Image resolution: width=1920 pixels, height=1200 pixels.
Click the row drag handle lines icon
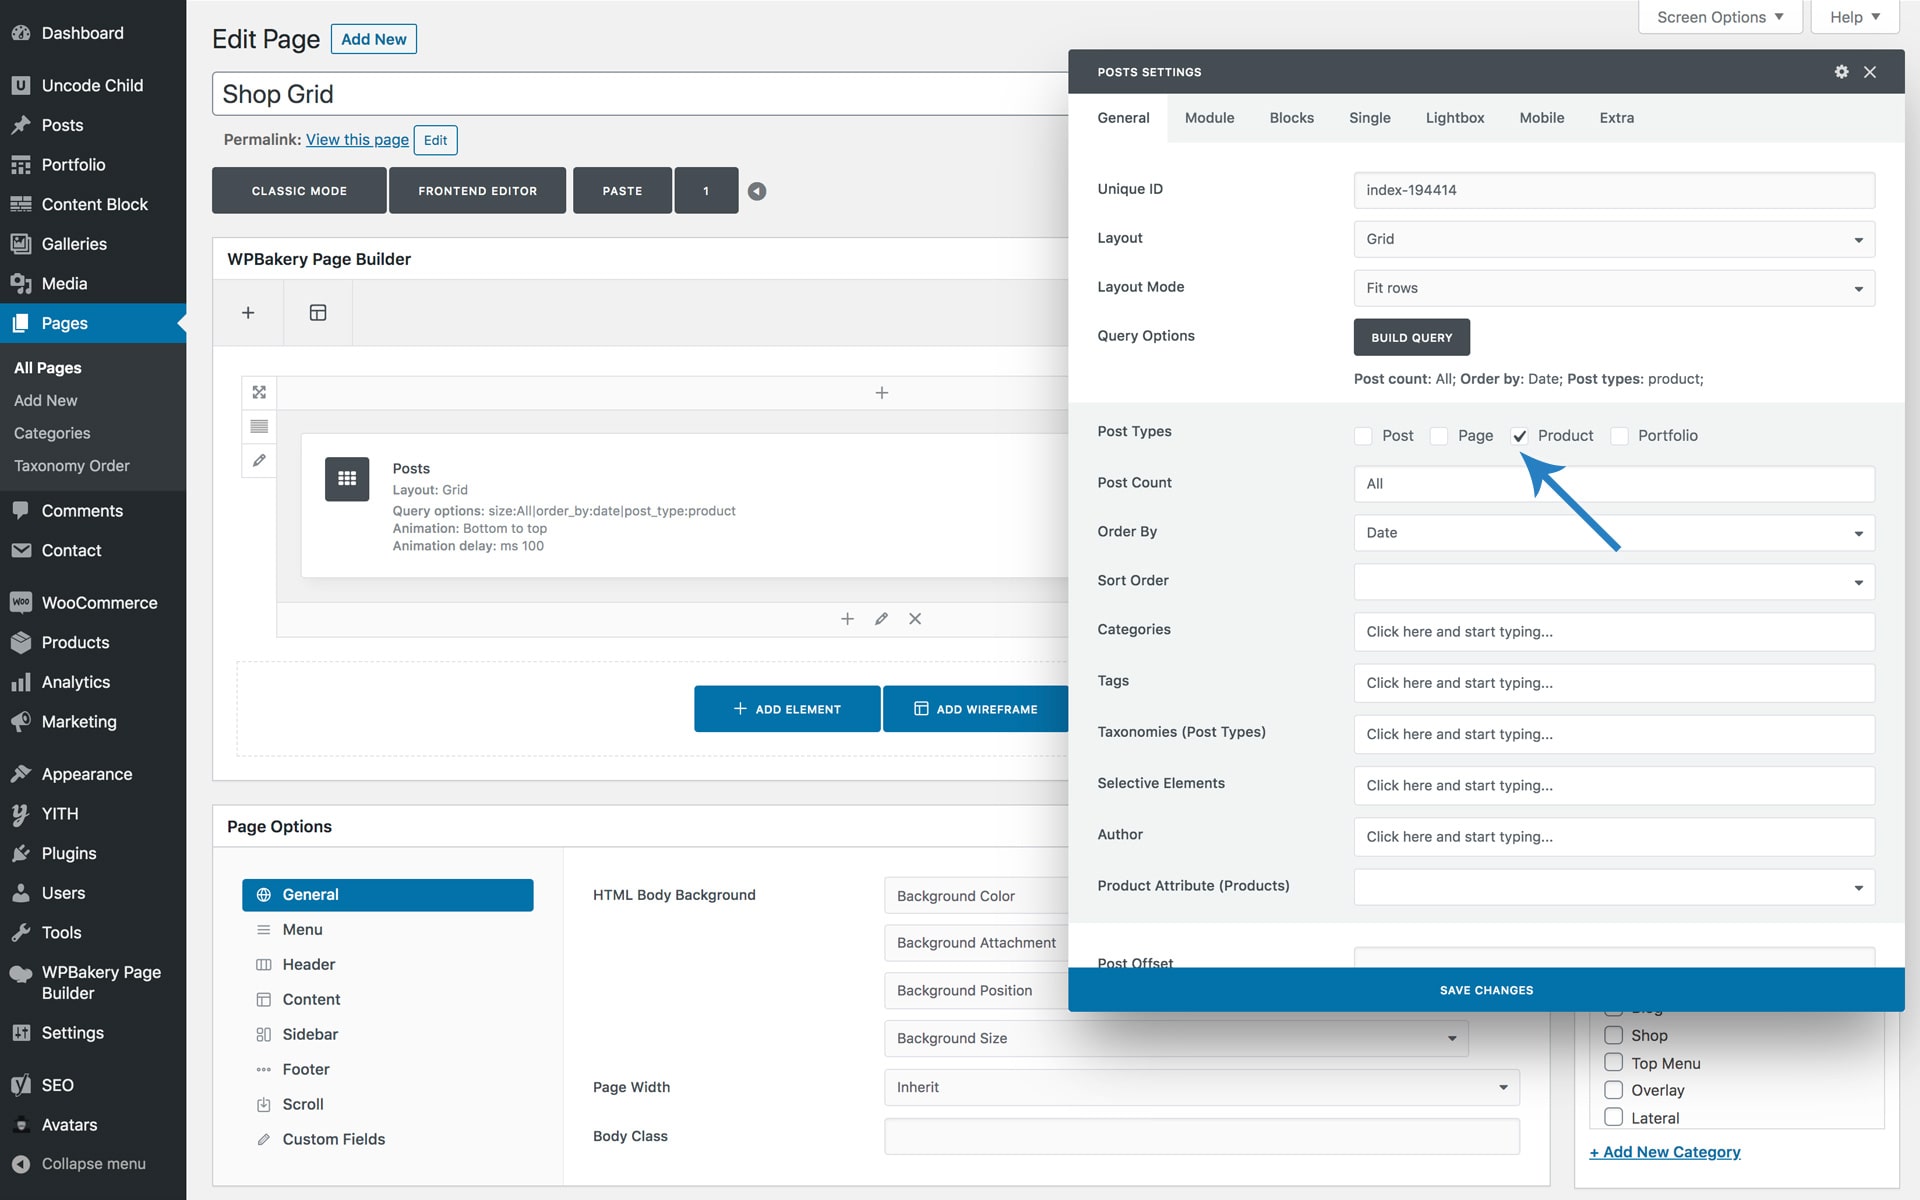point(259,426)
